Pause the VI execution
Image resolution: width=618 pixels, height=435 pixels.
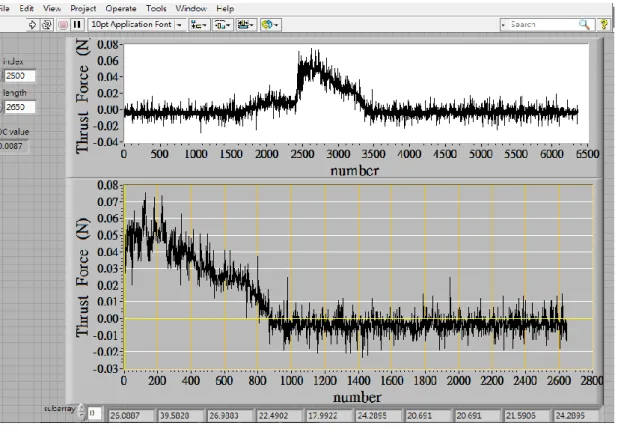77,25
